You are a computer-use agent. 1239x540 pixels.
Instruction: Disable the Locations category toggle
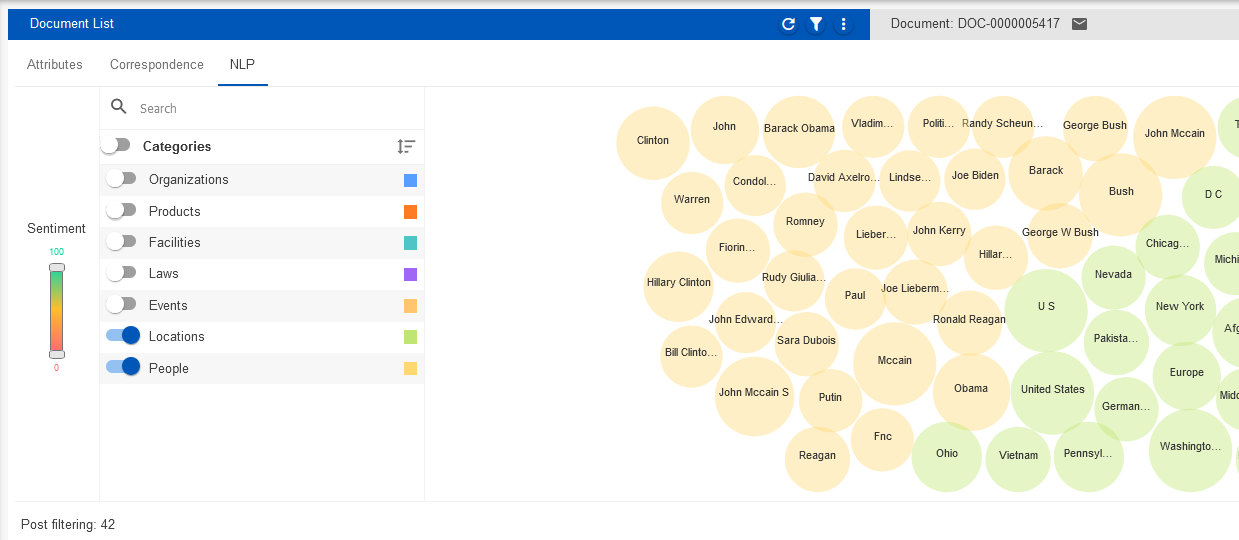pyautogui.click(x=123, y=336)
